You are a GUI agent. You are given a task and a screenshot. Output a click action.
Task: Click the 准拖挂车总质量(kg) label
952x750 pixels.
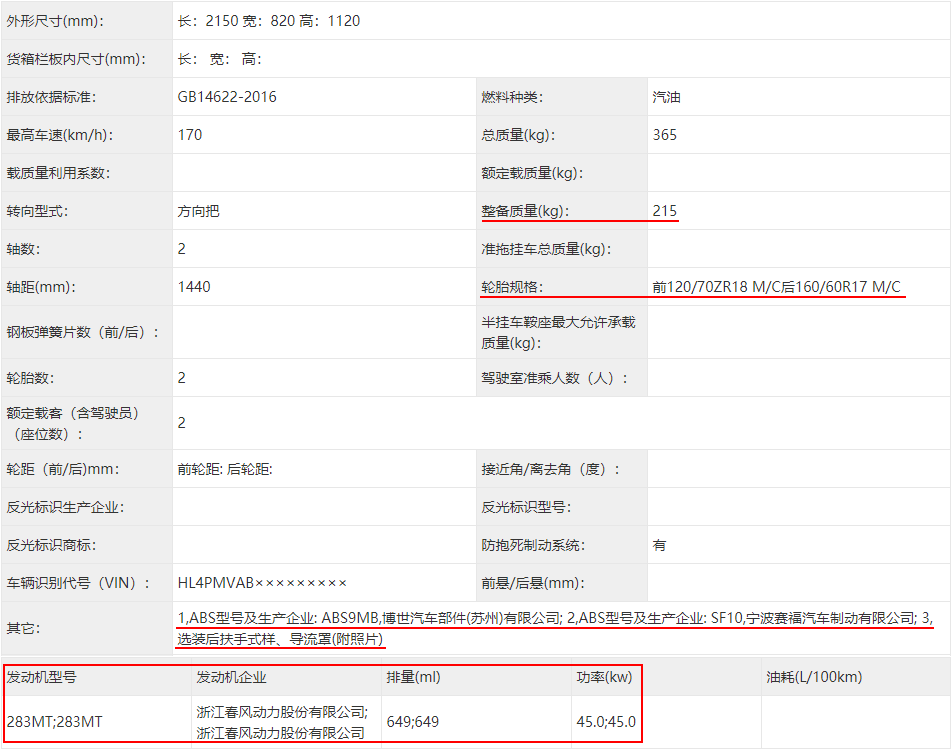[546, 249]
